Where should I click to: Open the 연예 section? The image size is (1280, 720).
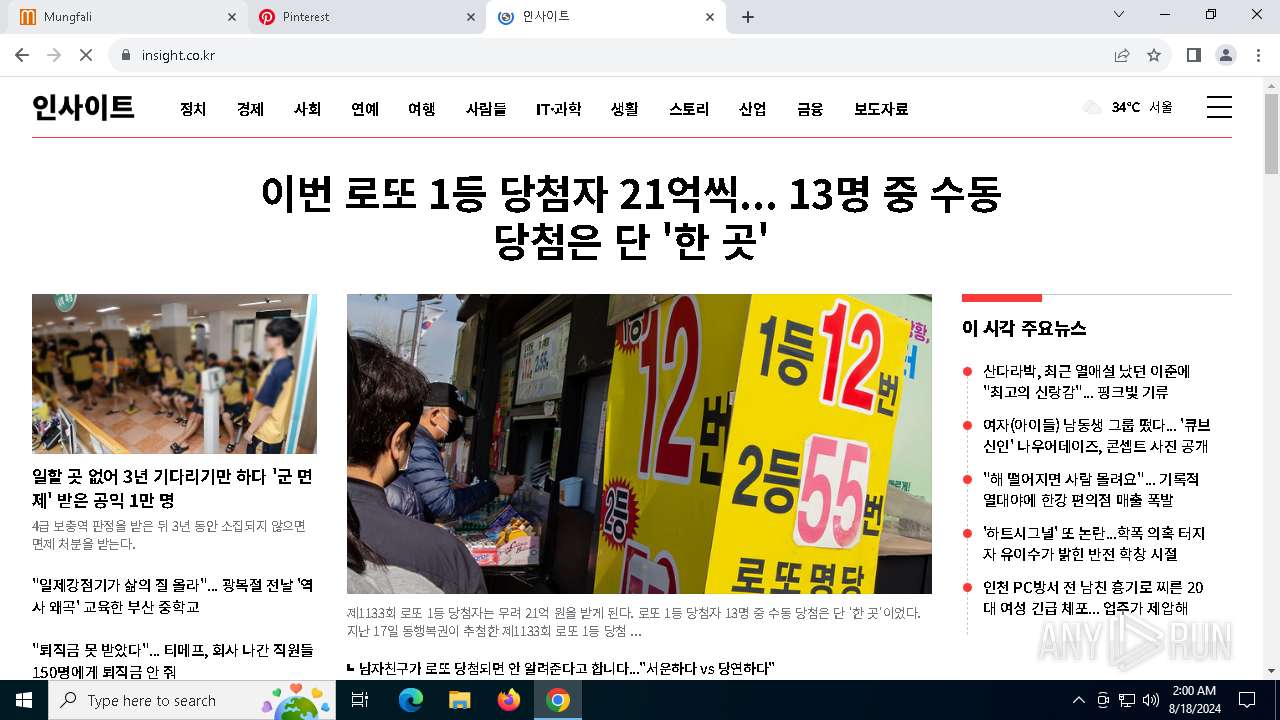click(x=365, y=109)
